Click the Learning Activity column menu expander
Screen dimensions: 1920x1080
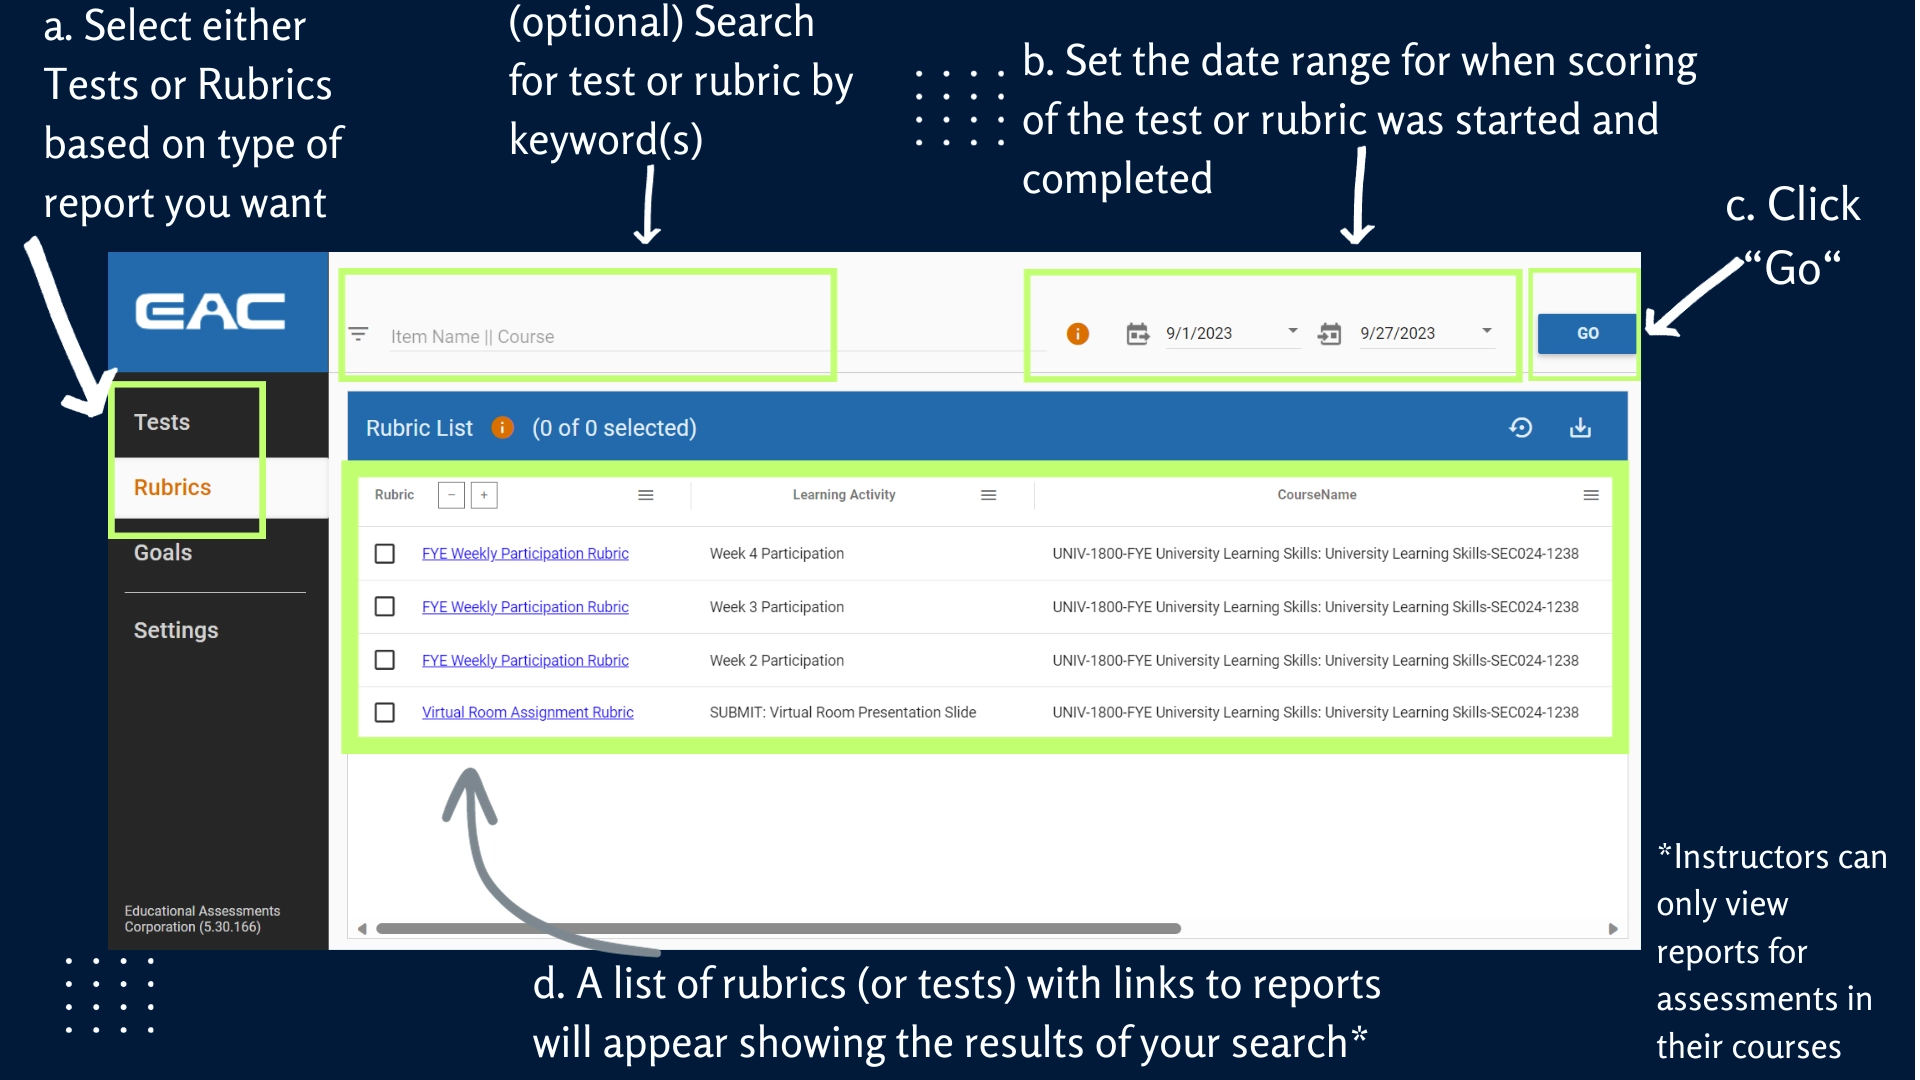click(990, 493)
